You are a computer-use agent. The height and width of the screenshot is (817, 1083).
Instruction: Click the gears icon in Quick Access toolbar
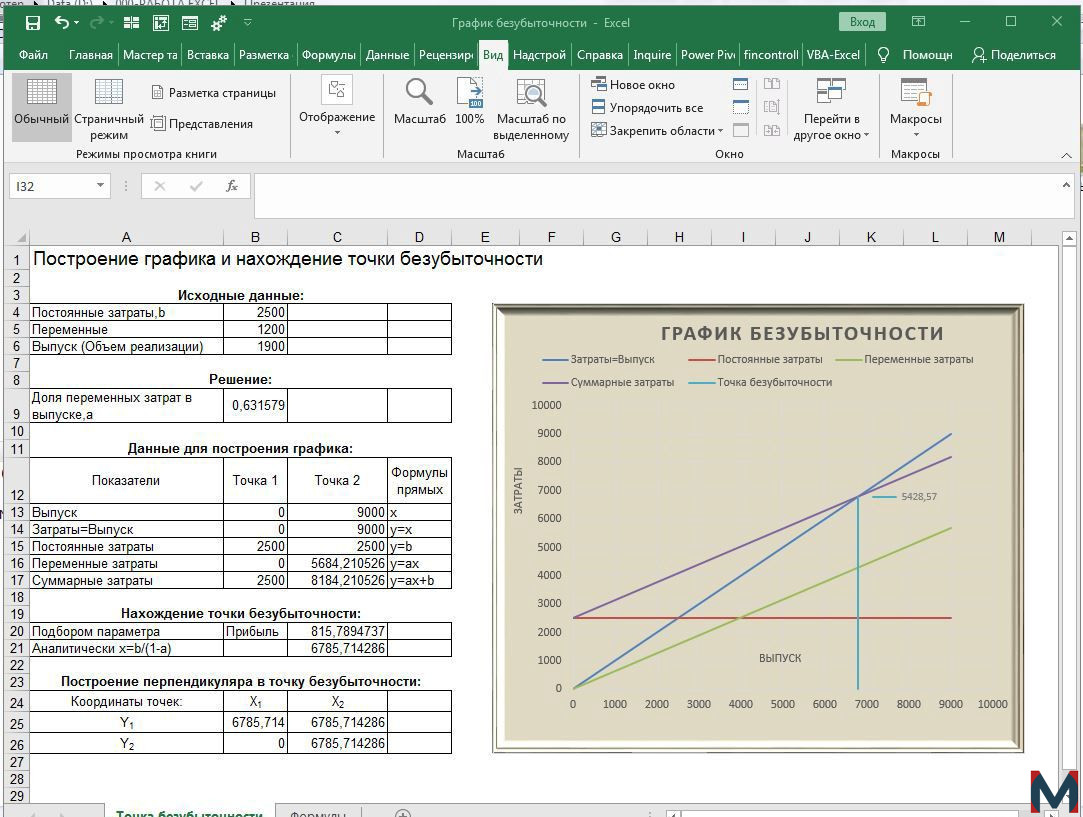[219, 23]
